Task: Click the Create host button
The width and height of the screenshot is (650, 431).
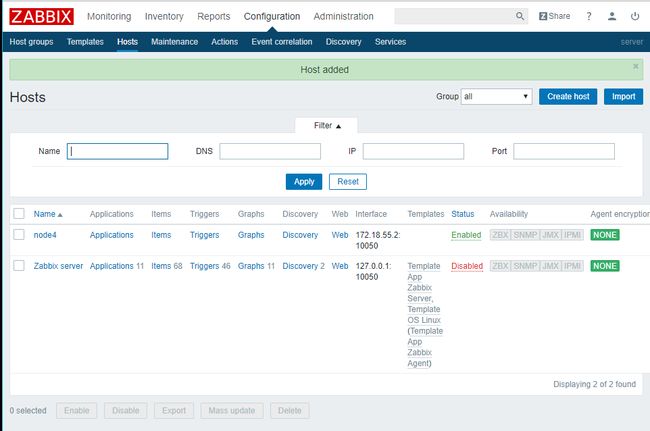Action: pyautogui.click(x=568, y=97)
